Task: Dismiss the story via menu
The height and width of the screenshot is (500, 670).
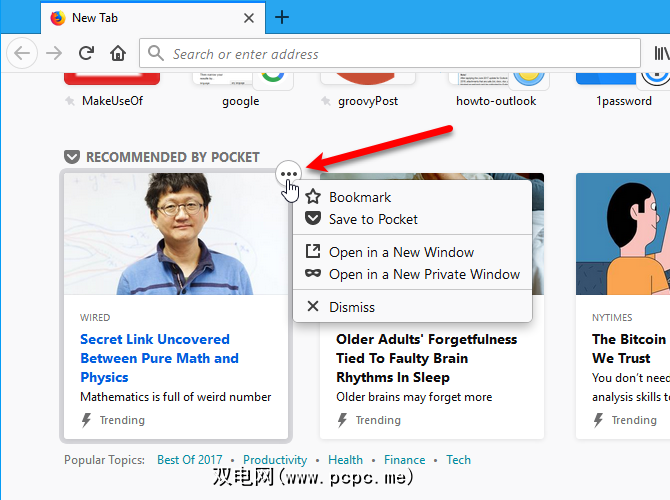Action: pyautogui.click(x=412, y=307)
